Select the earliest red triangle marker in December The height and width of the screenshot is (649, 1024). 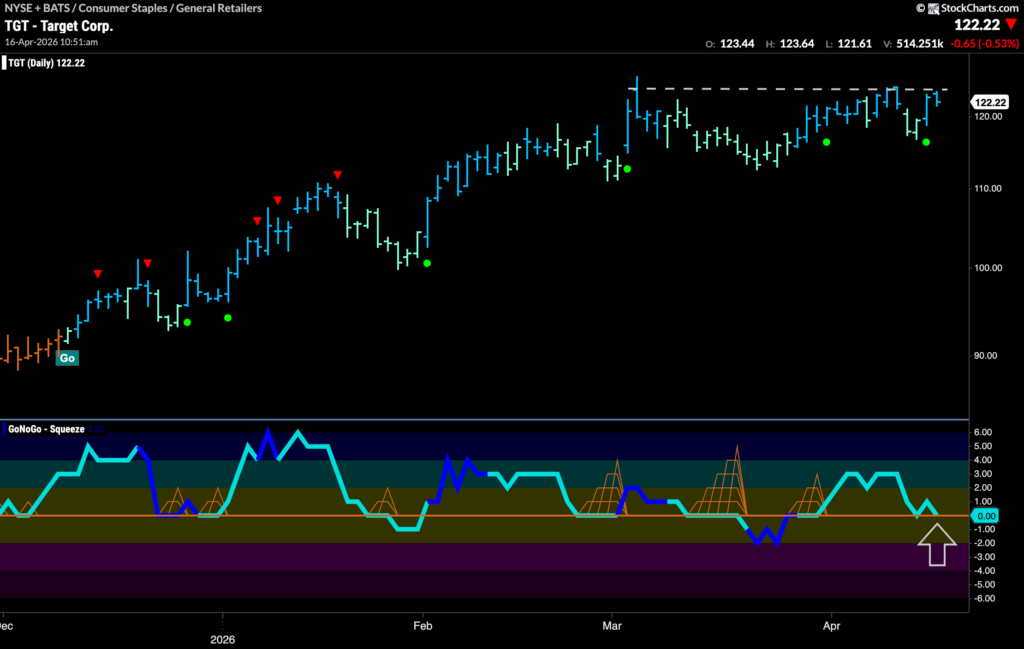tap(98, 274)
